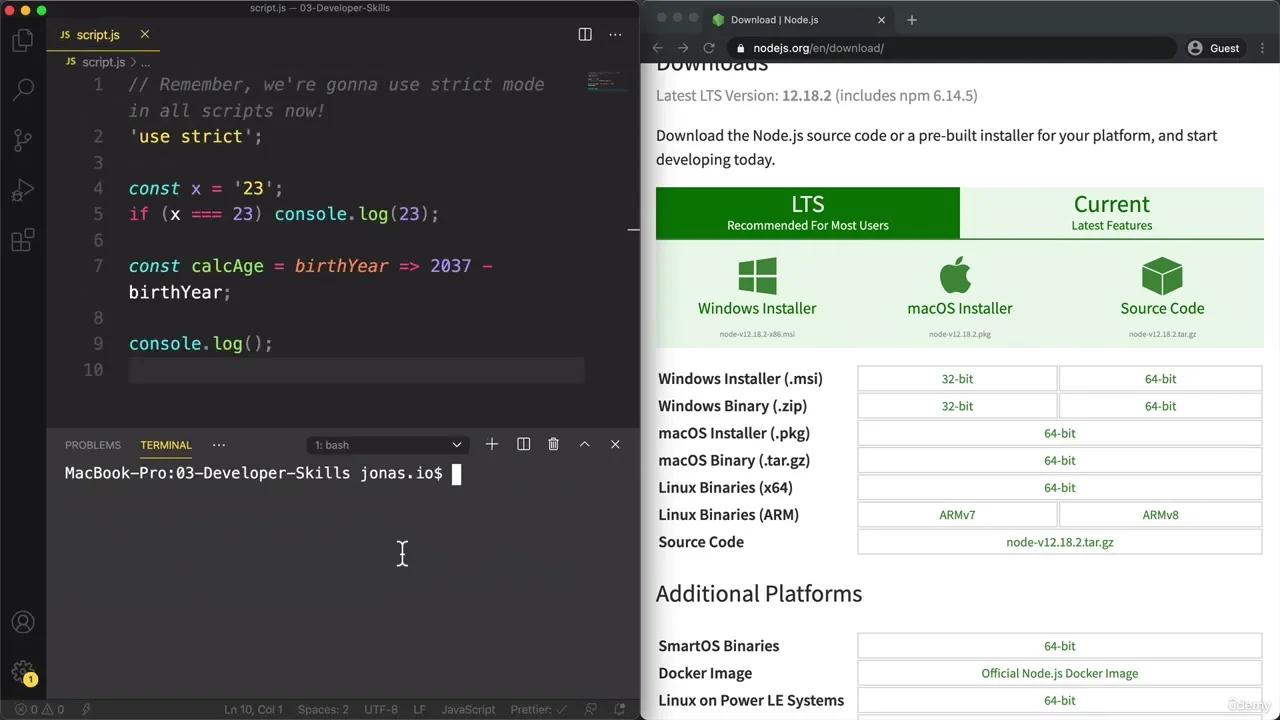1280x720 pixels.
Task: Reload the nodejs.org page in Chrome
Action: pyautogui.click(x=709, y=47)
